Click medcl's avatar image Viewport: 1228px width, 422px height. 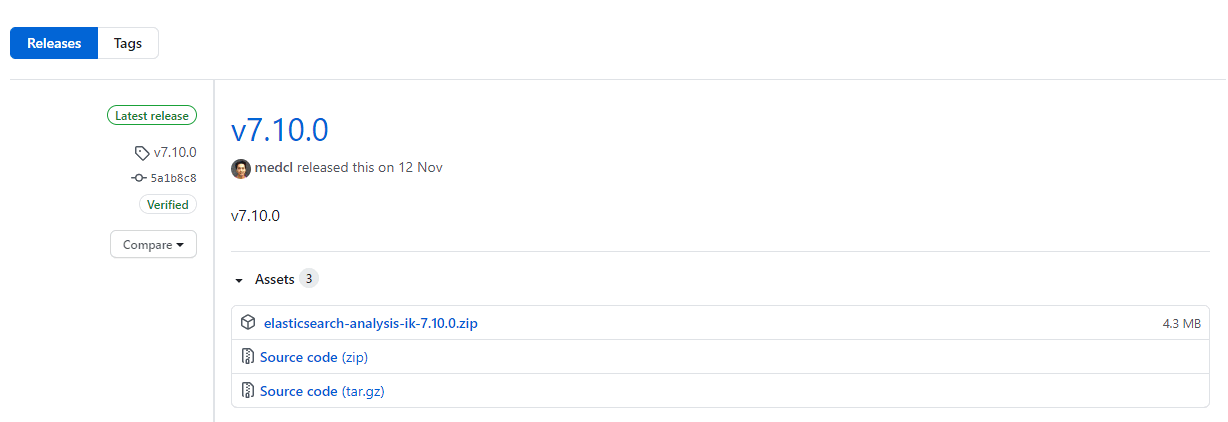[241, 168]
